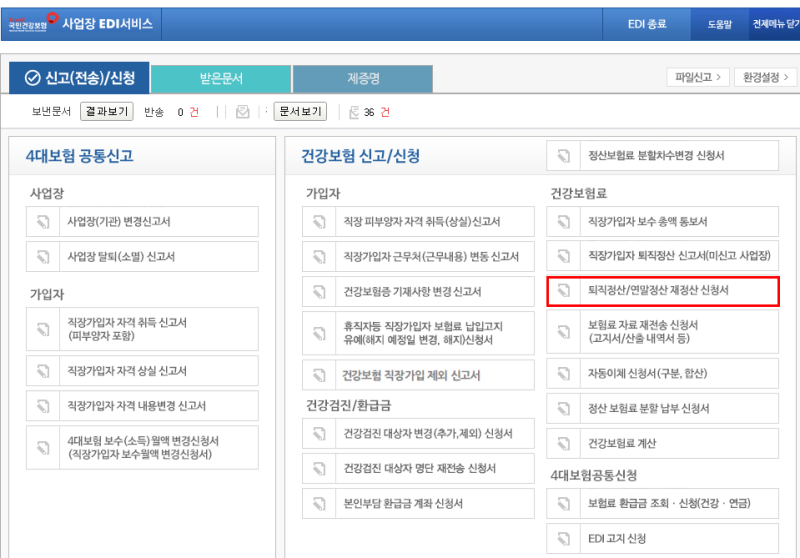Click the icon beside 퇴직정산/연말정산 재정산 신청서
This screenshot has height=558, width=800.
pyautogui.click(x=564, y=290)
